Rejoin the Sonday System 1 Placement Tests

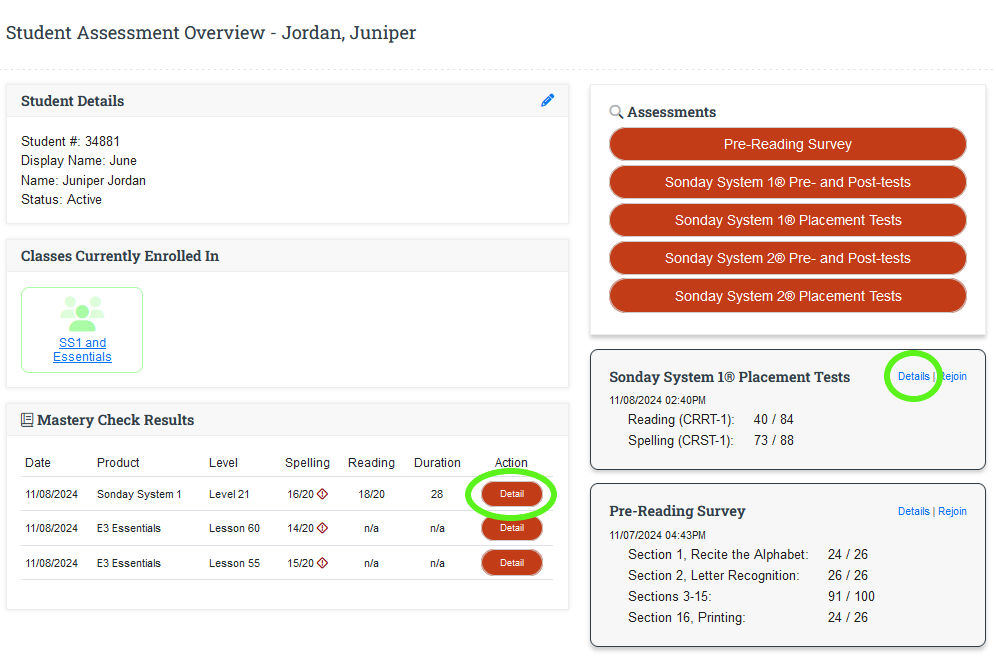952,377
